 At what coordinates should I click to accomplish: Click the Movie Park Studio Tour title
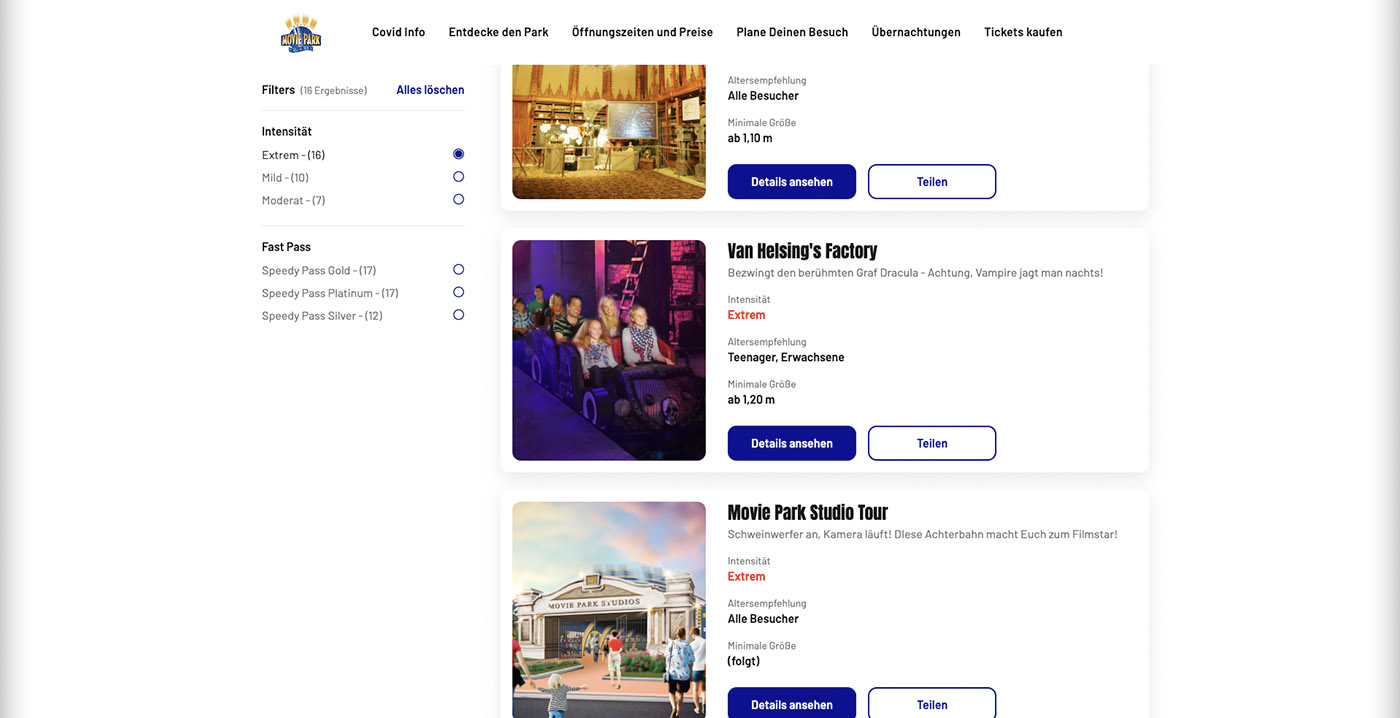point(808,513)
